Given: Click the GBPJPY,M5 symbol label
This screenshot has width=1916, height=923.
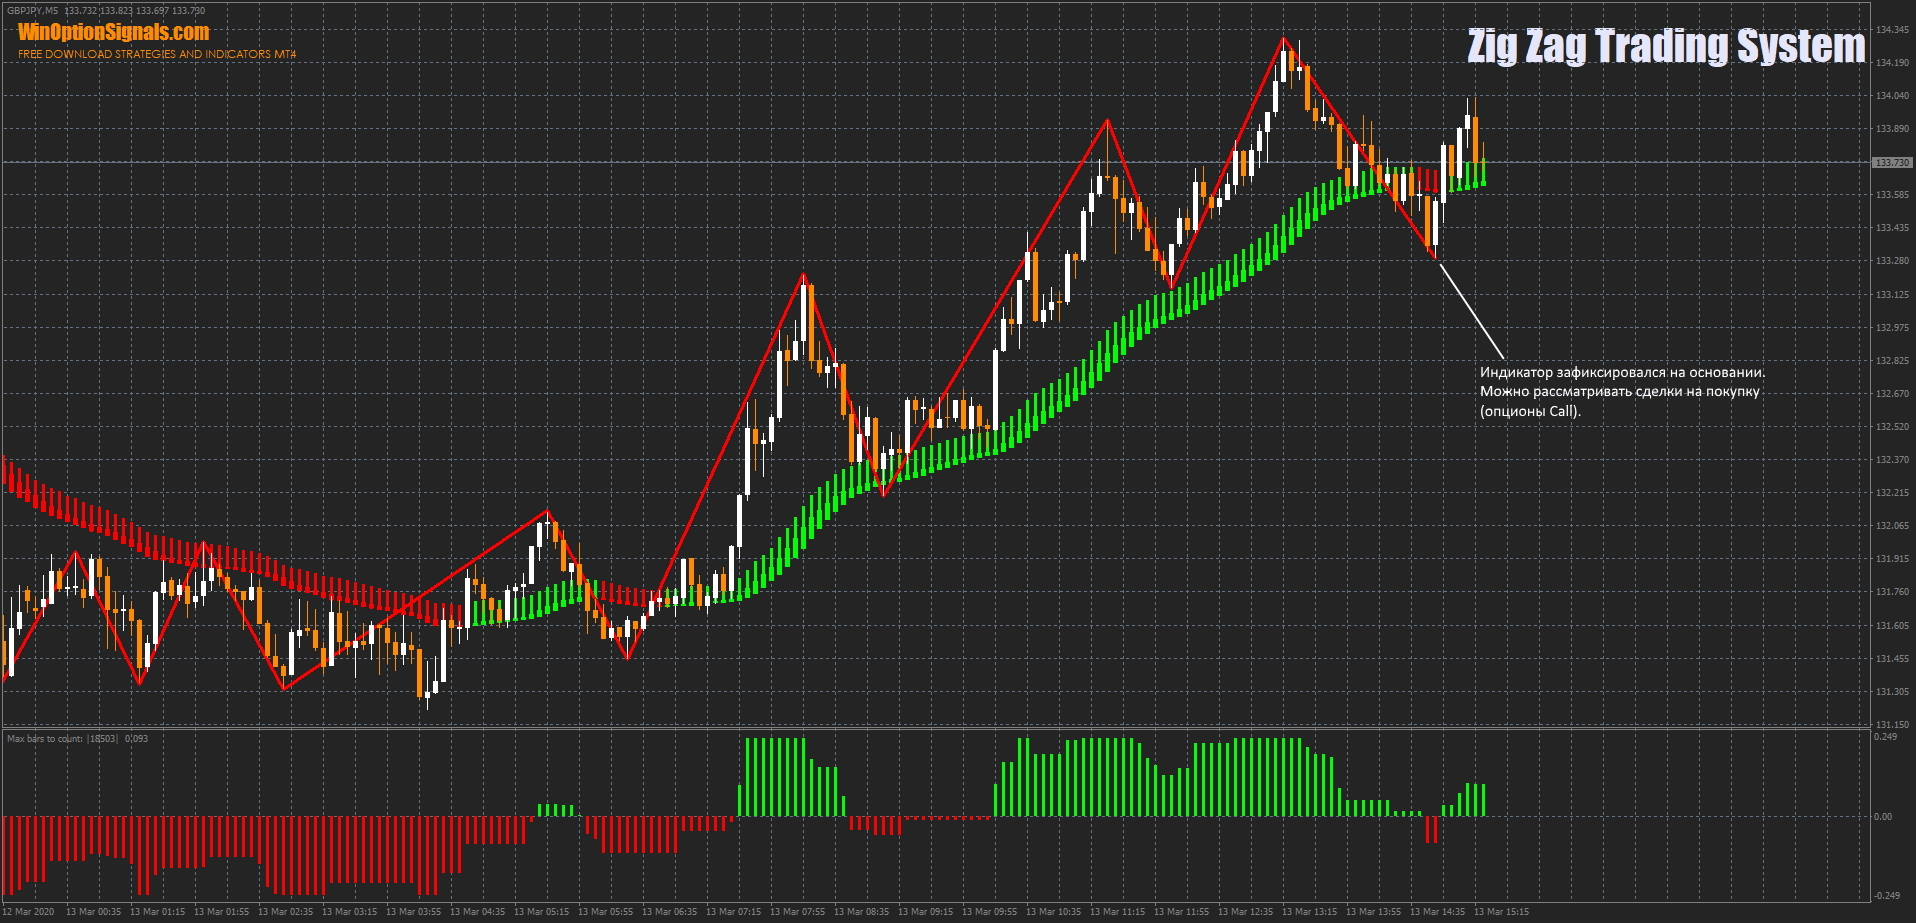Looking at the screenshot, I should [32, 11].
